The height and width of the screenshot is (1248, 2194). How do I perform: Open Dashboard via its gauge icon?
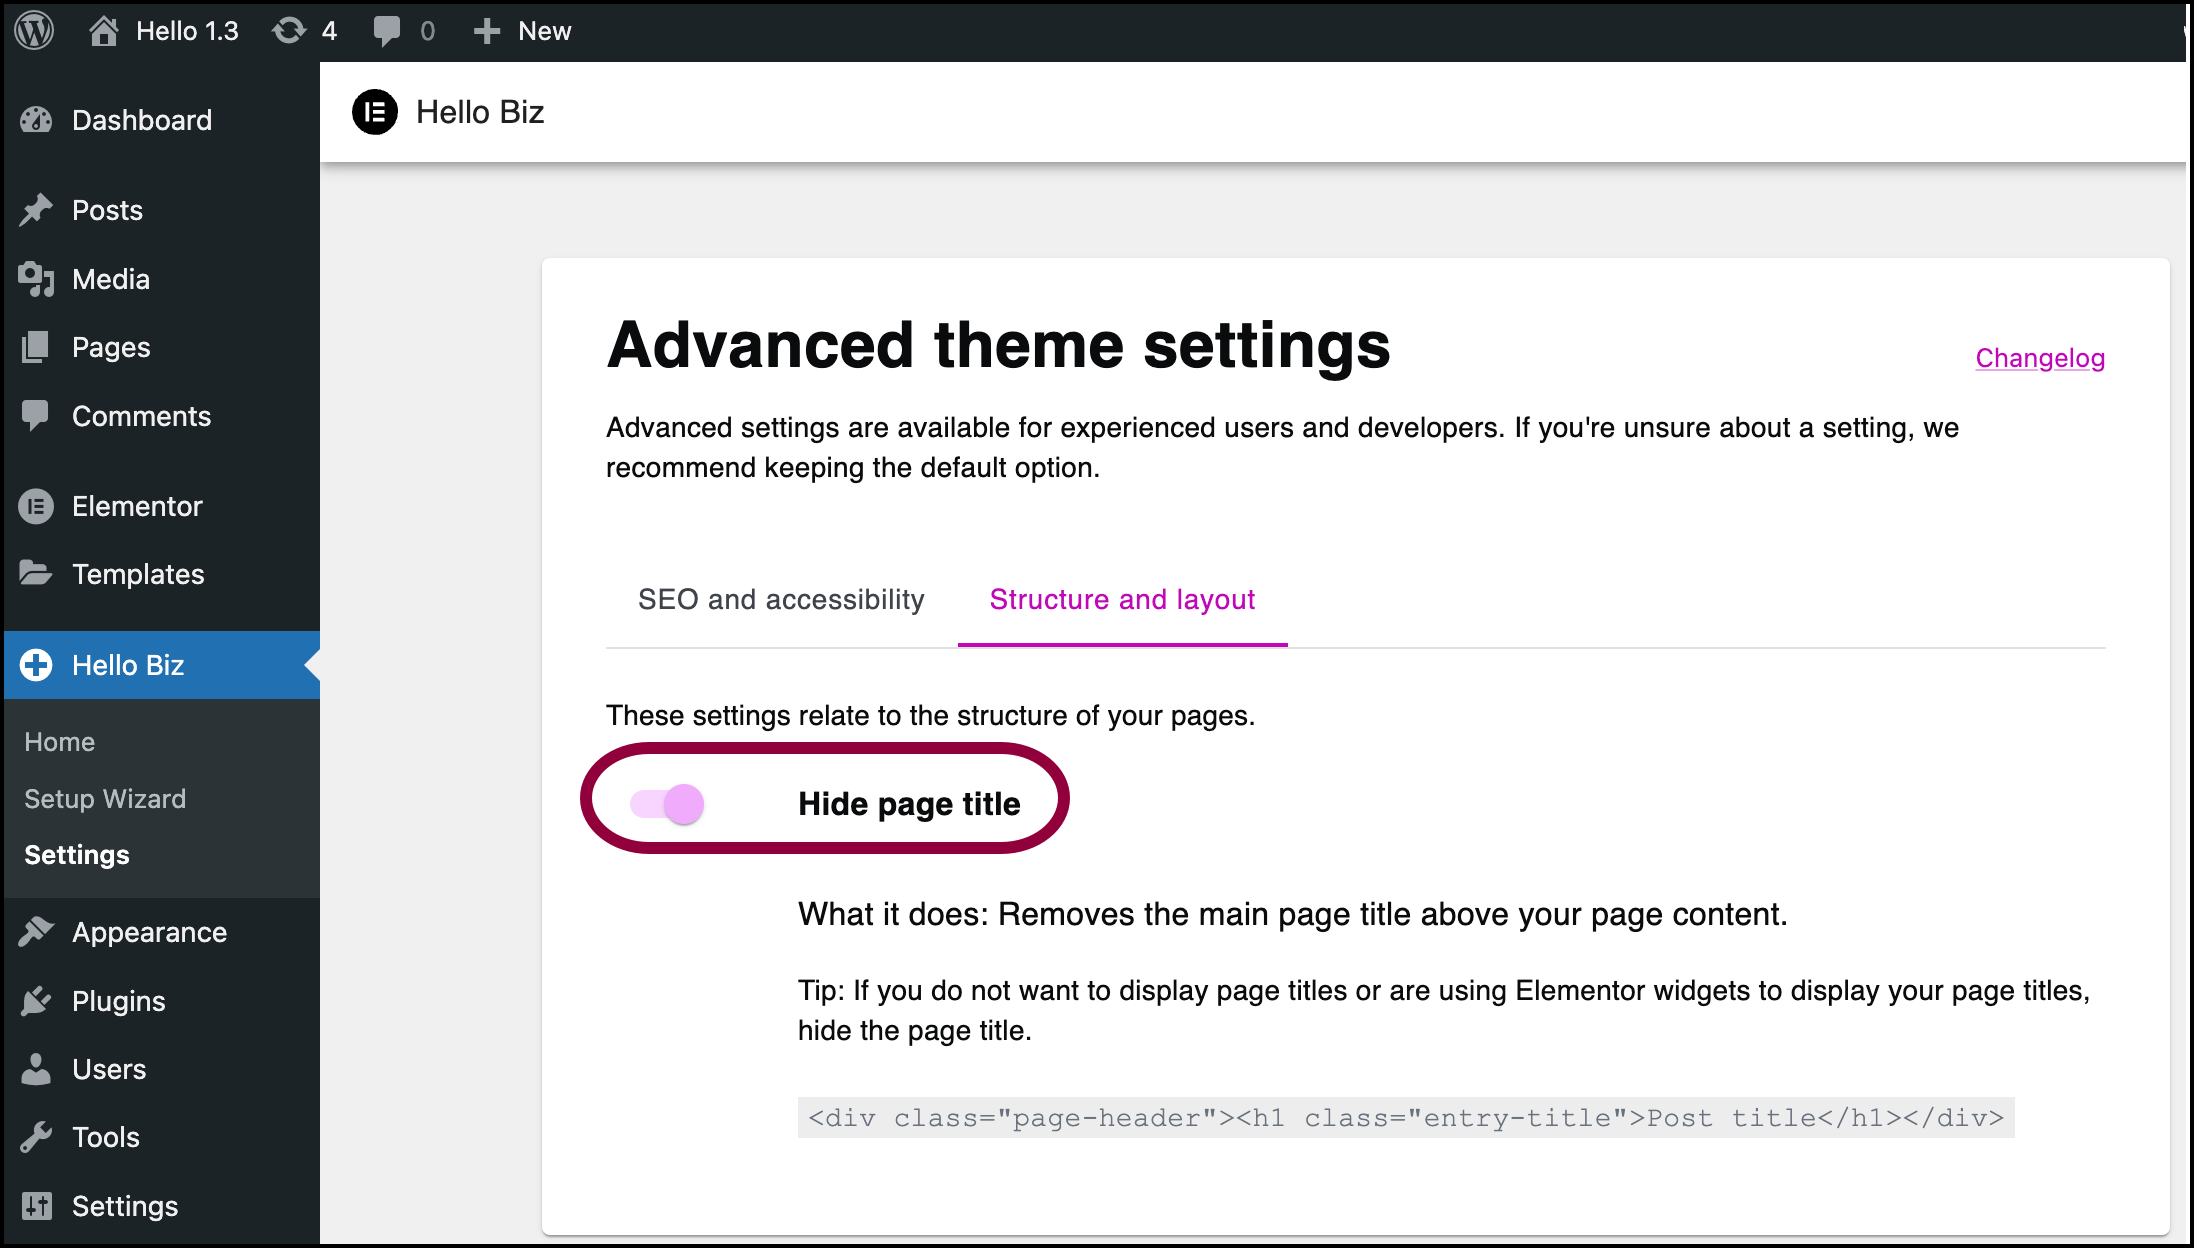point(36,120)
